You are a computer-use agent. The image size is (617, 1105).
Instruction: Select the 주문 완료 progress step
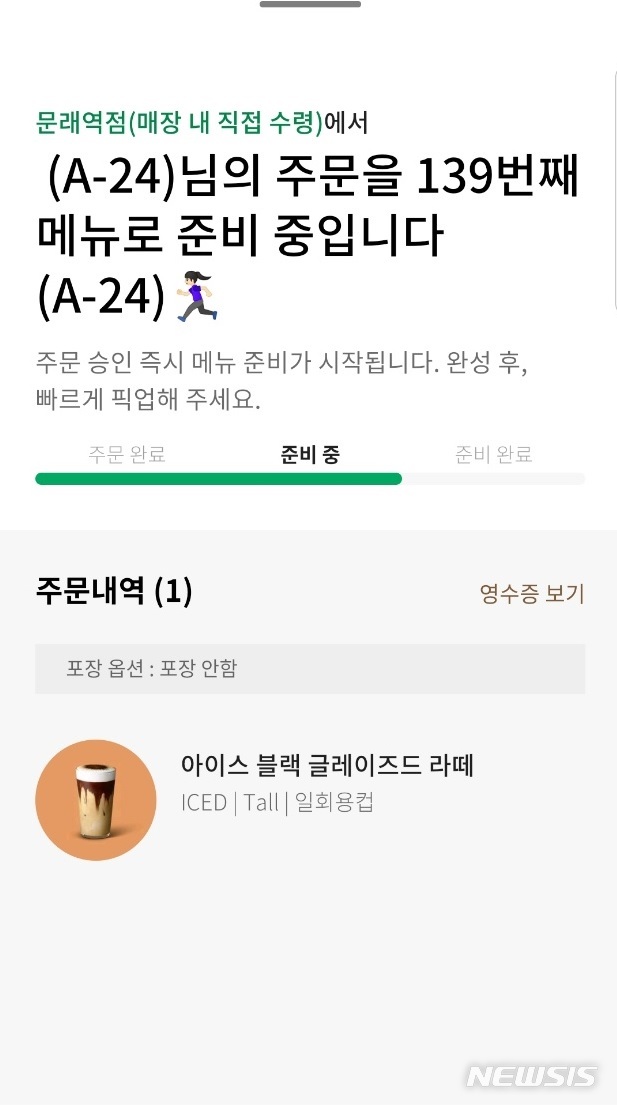(127, 454)
